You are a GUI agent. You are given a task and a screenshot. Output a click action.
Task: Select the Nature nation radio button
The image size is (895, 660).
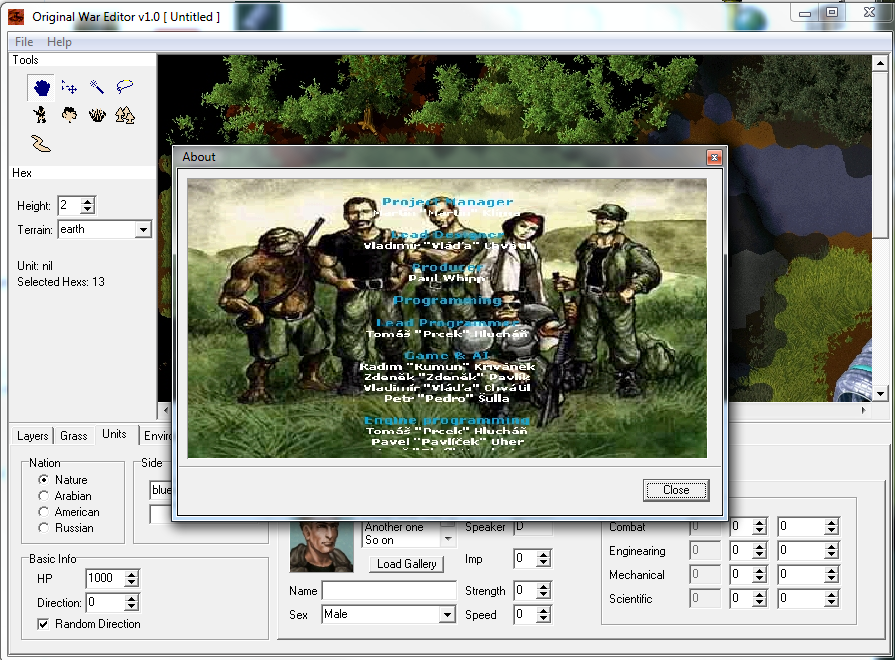[43, 480]
